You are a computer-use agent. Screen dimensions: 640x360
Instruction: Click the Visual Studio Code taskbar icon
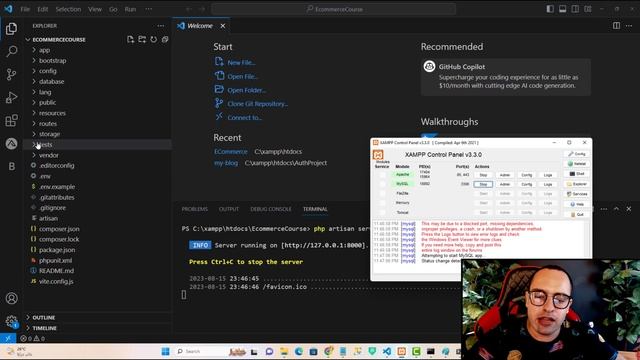(387, 351)
